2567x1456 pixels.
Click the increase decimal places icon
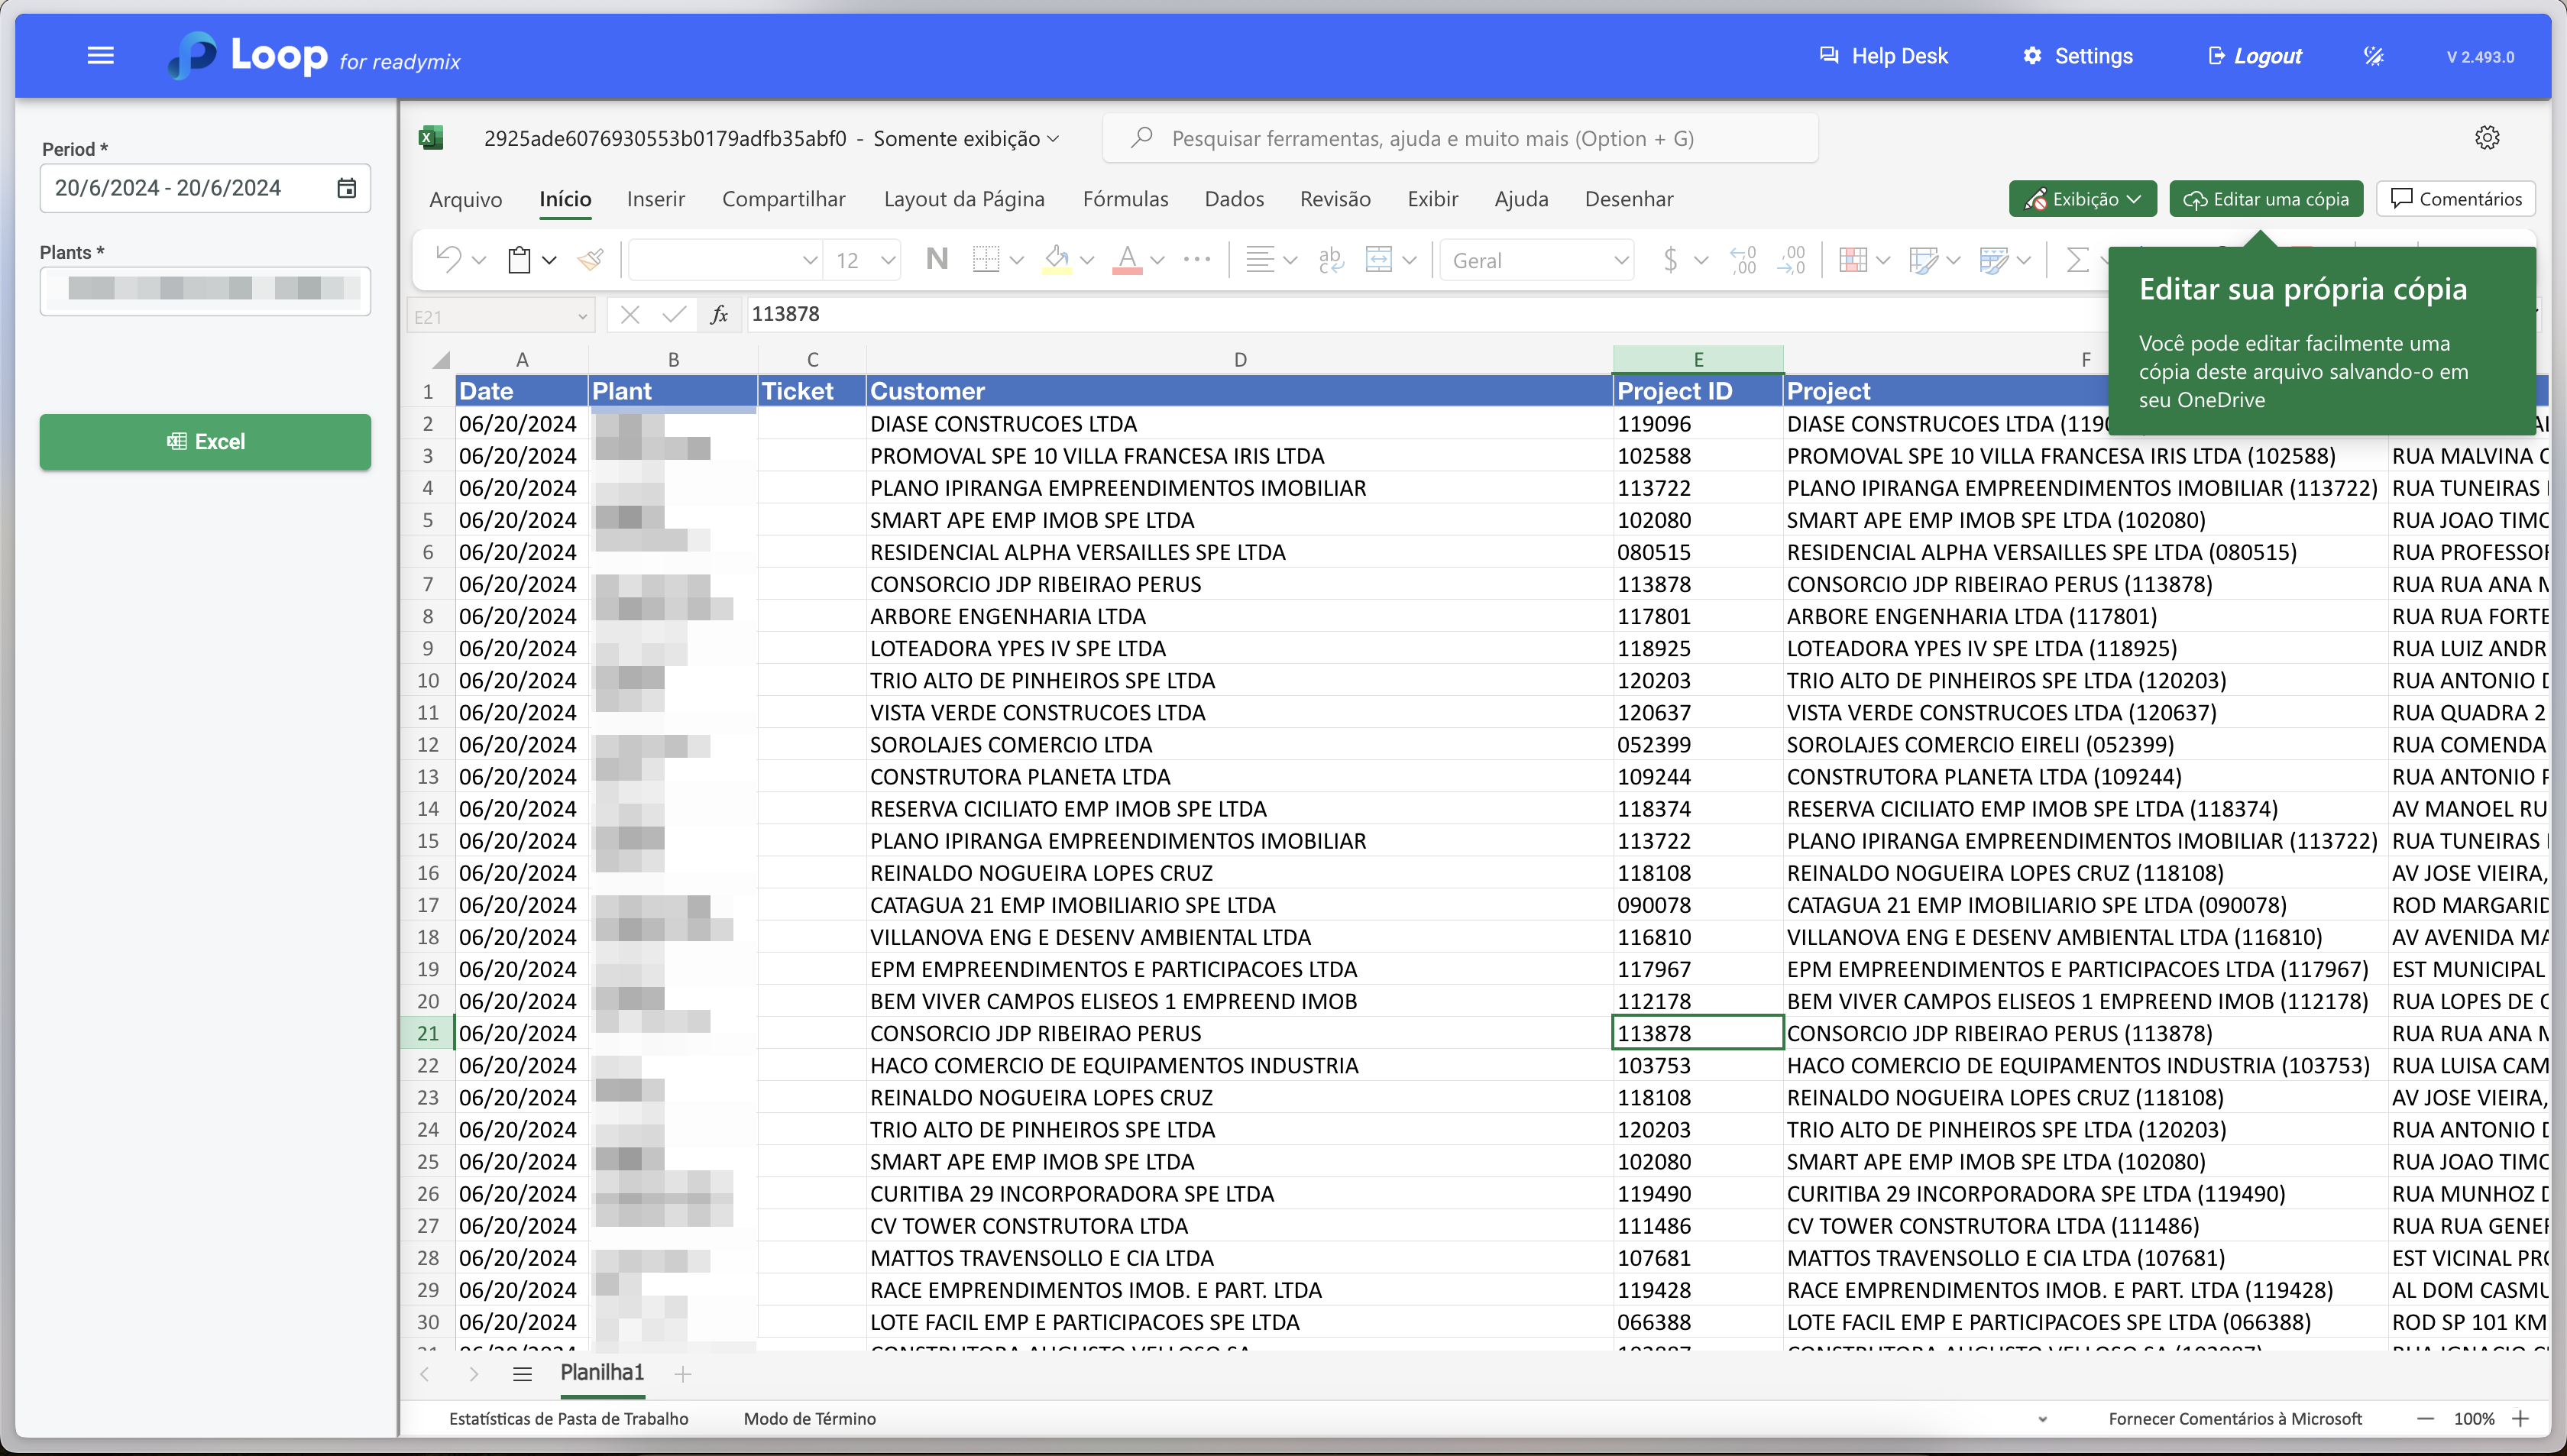[1743, 260]
